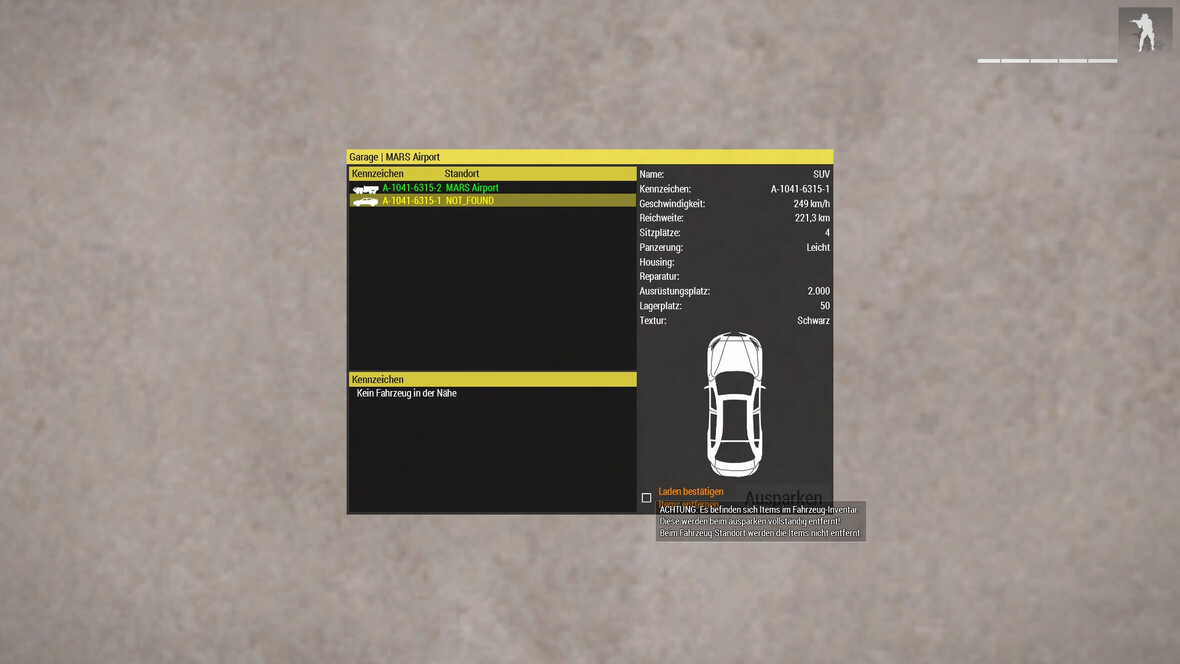Click the Geschwindigkeit label
The width and height of the screenshot is (1180, 664).
(x=672, y=203)
